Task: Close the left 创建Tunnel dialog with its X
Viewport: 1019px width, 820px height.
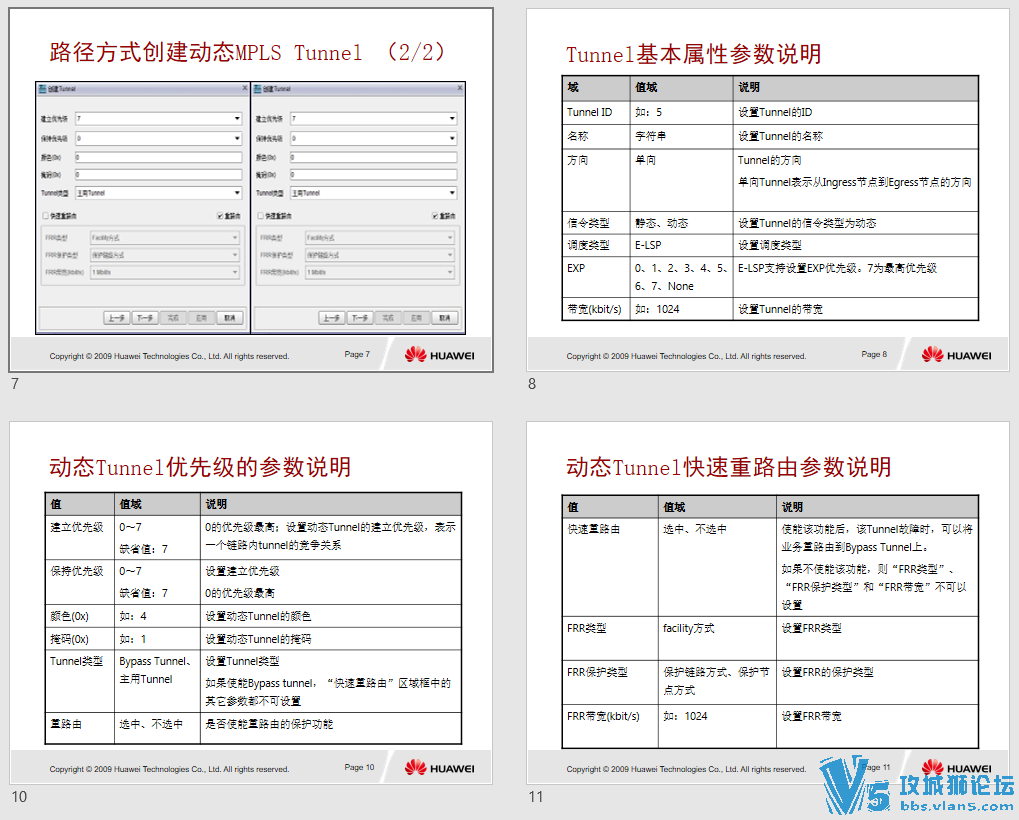Action: [245, 88]
